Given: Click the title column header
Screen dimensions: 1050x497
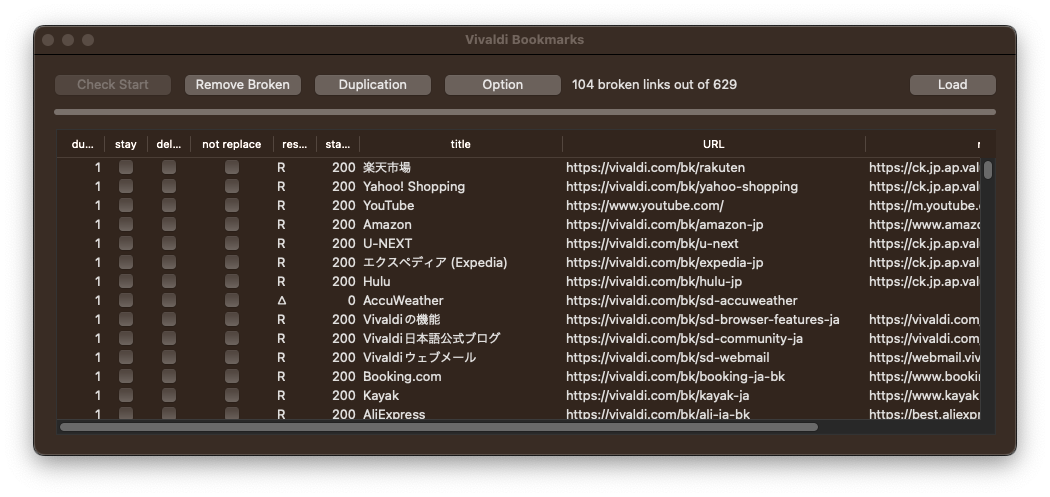Looking at the screenshot, I should coord(461,144).
